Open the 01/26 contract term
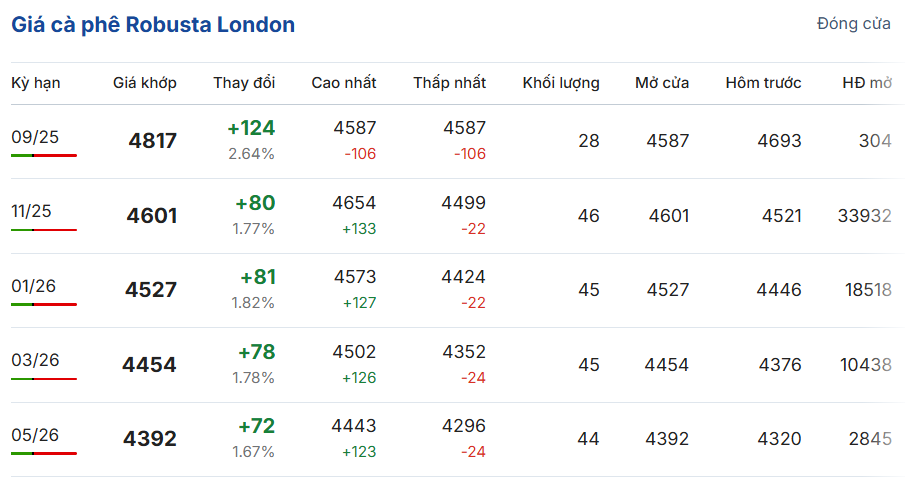 click(33, 286)
